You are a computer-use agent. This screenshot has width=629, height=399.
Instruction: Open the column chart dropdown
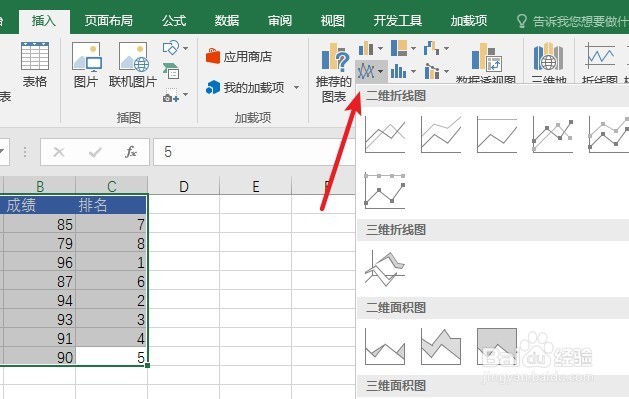click(370, 49)
